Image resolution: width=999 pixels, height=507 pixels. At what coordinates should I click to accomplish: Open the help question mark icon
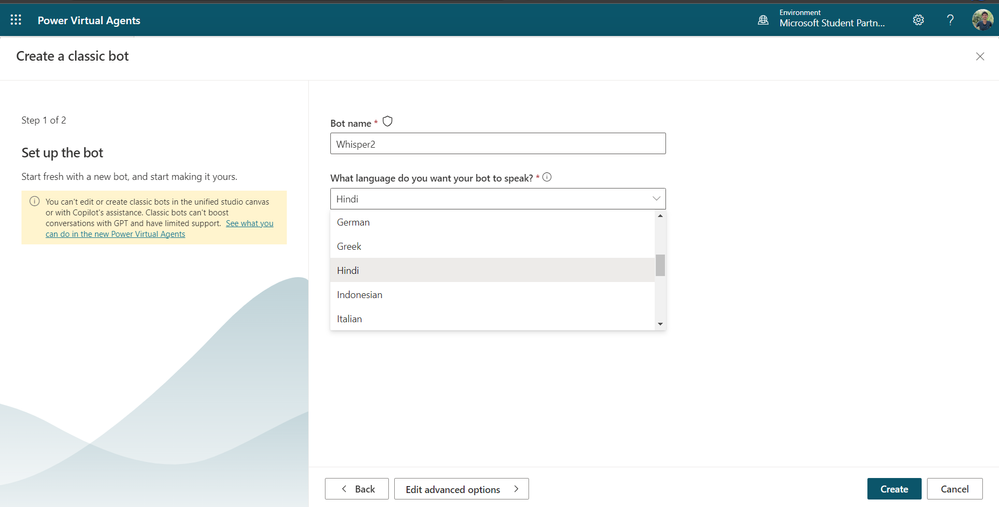[x=950, y=20]
